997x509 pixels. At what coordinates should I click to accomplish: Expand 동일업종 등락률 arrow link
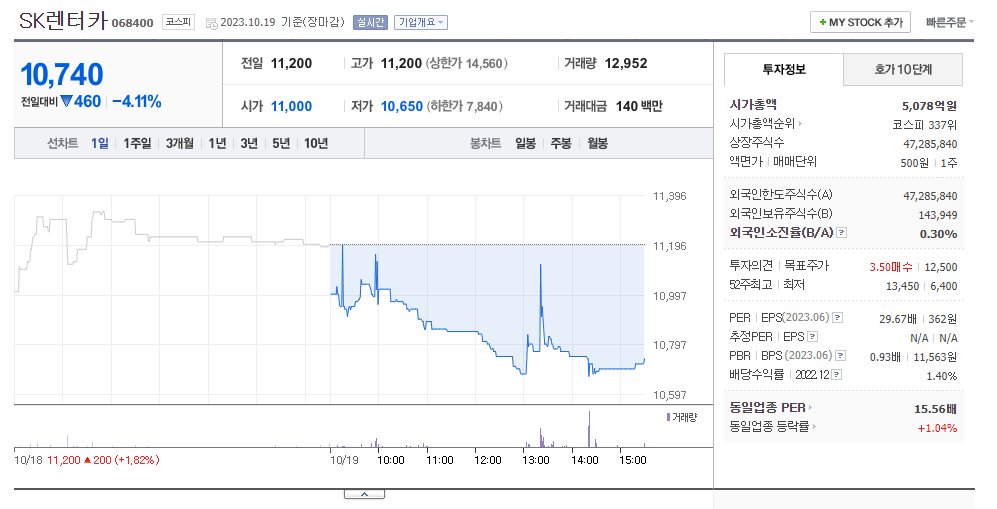814,426
